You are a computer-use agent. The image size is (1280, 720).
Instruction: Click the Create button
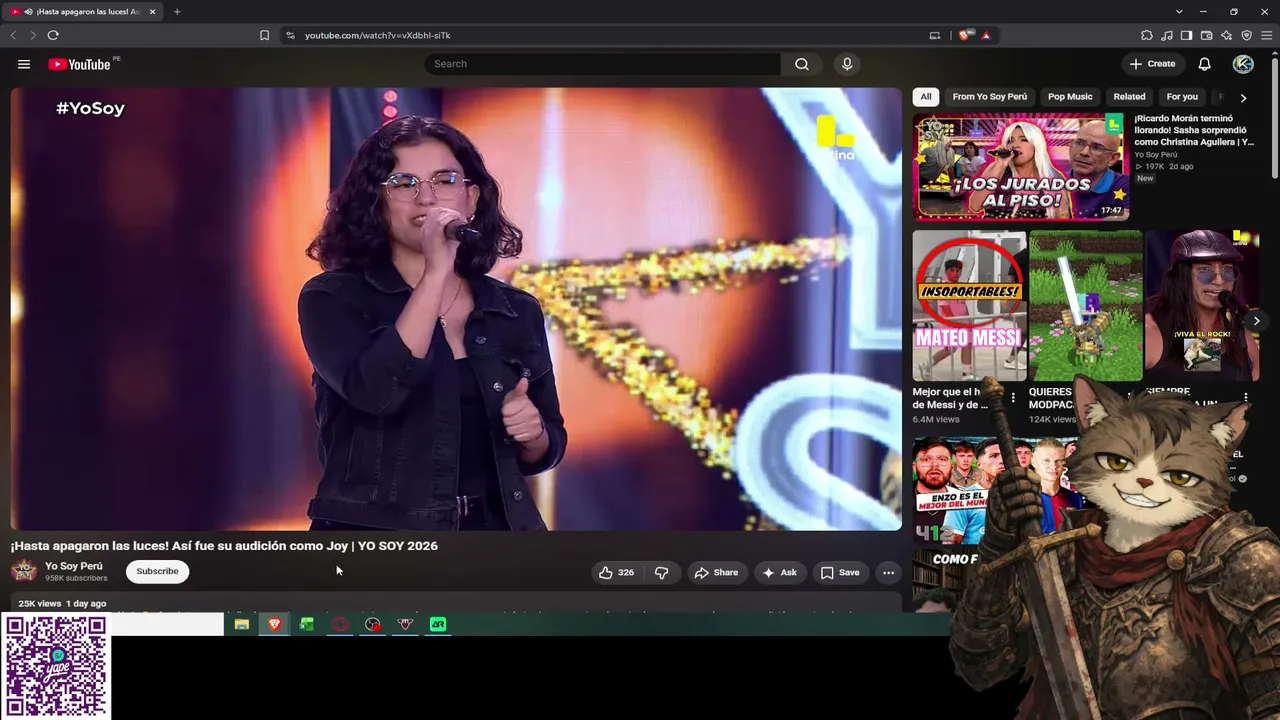click(x=1152, y=64)
